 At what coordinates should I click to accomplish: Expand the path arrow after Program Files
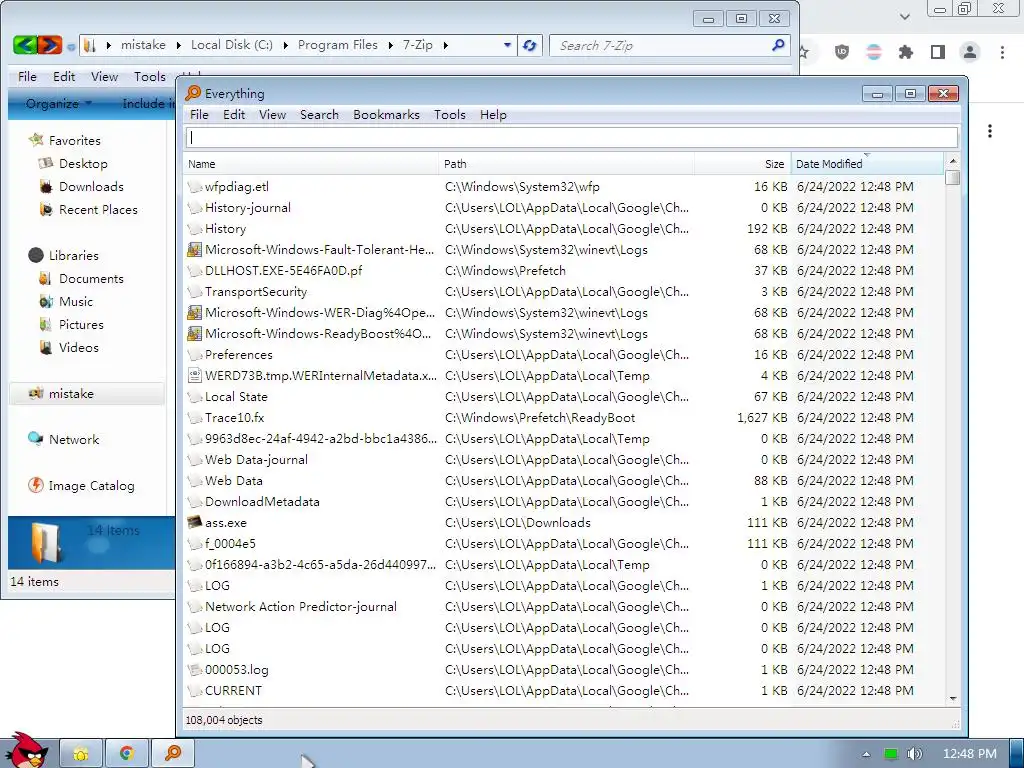[x=391, y=45]
